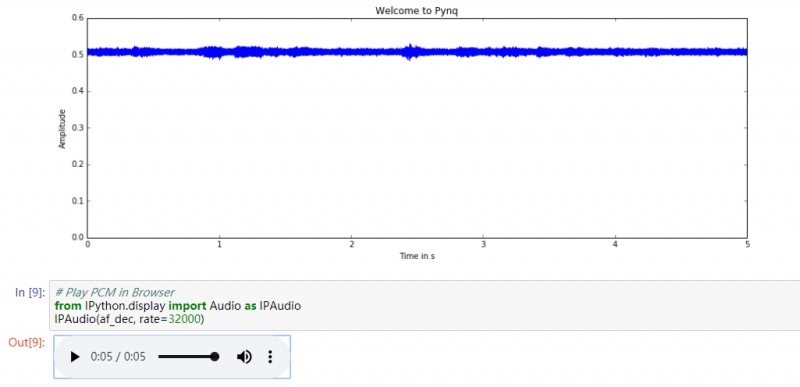This screenshot has width=800, height=387.
Task: Open the audio player three-dot menu
Action: pyautogui.click(x=270, y=357)
